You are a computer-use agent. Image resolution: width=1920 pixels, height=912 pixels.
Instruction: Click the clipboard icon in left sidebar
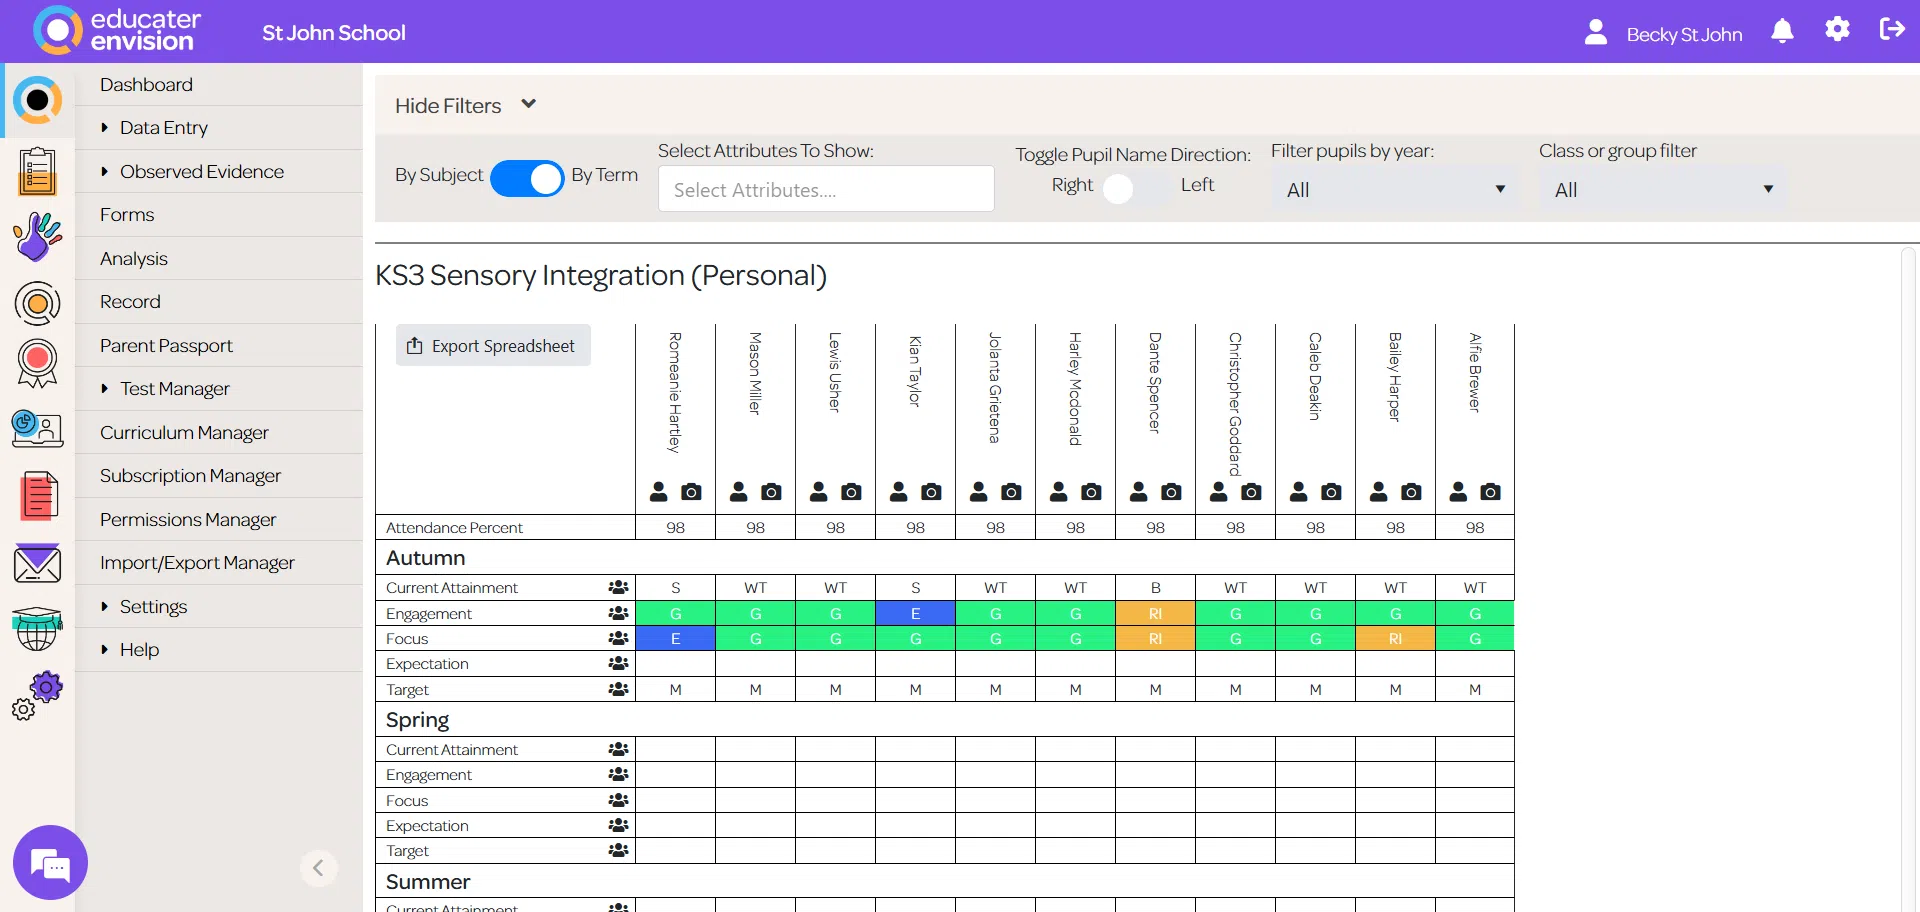pos(37,170)
